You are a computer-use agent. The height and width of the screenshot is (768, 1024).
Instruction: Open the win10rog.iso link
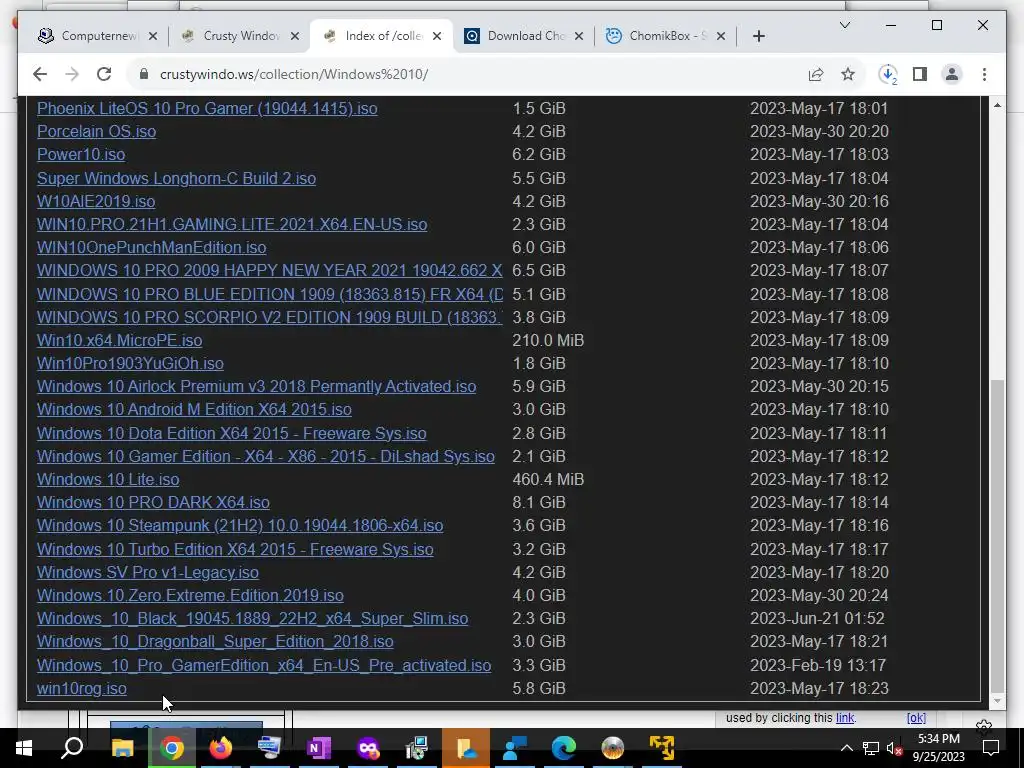tap(82, 688)
